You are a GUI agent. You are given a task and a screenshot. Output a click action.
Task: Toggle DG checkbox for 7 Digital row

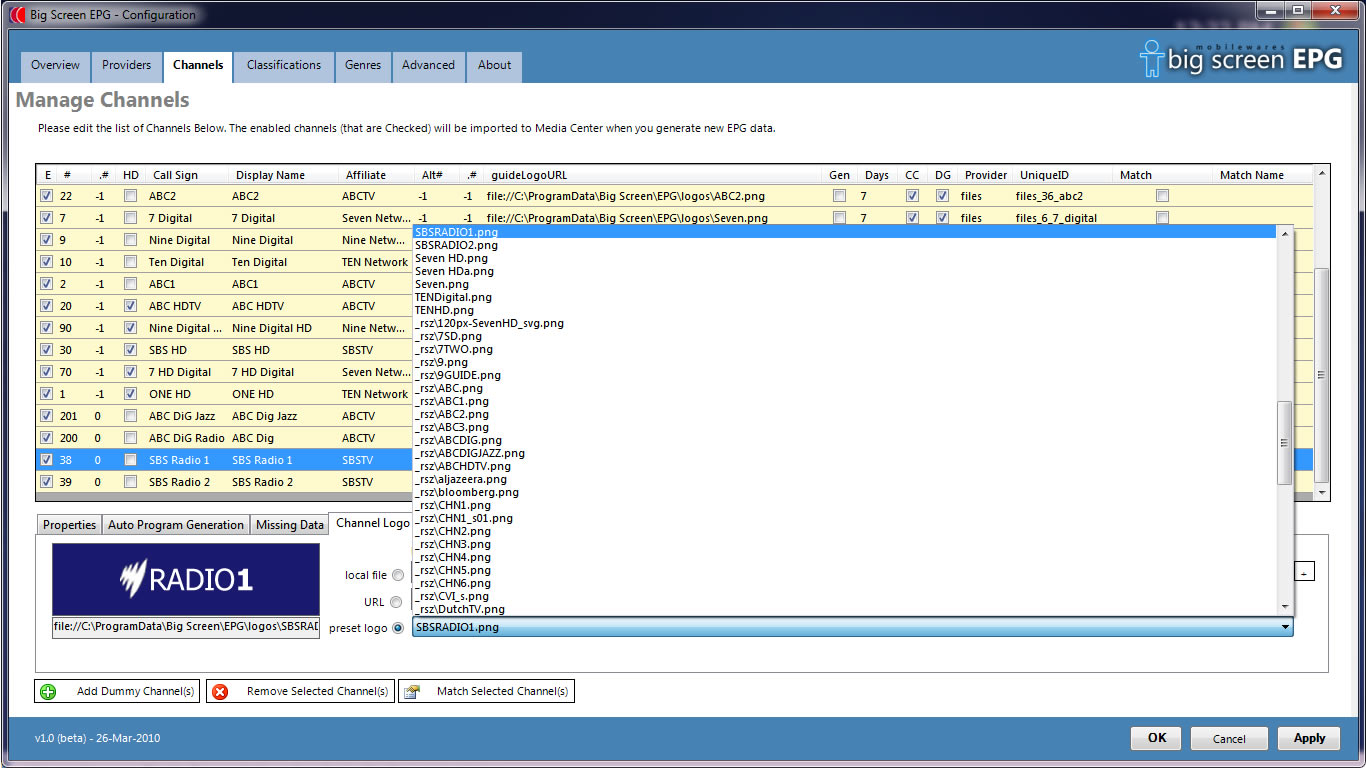tap(942, 218)
